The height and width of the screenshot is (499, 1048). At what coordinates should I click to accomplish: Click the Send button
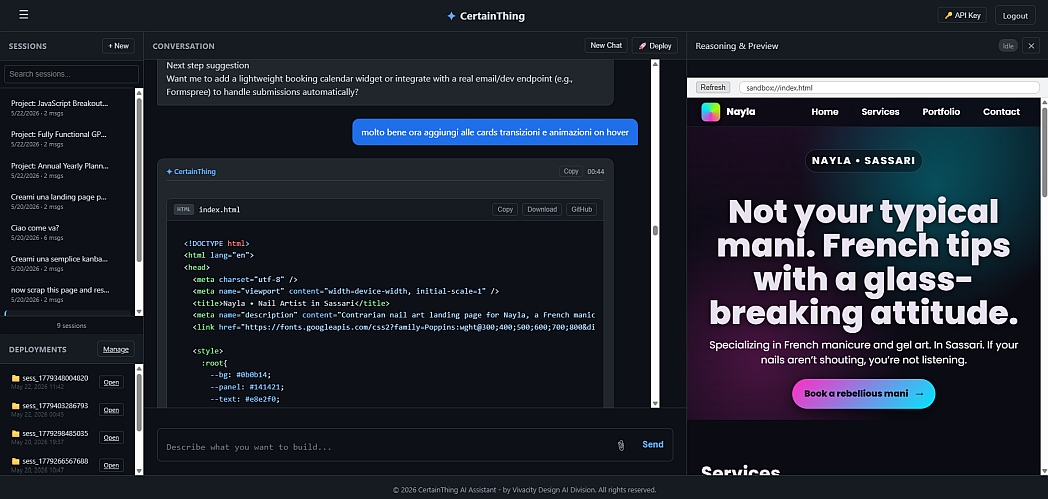(x=653, y=444)
